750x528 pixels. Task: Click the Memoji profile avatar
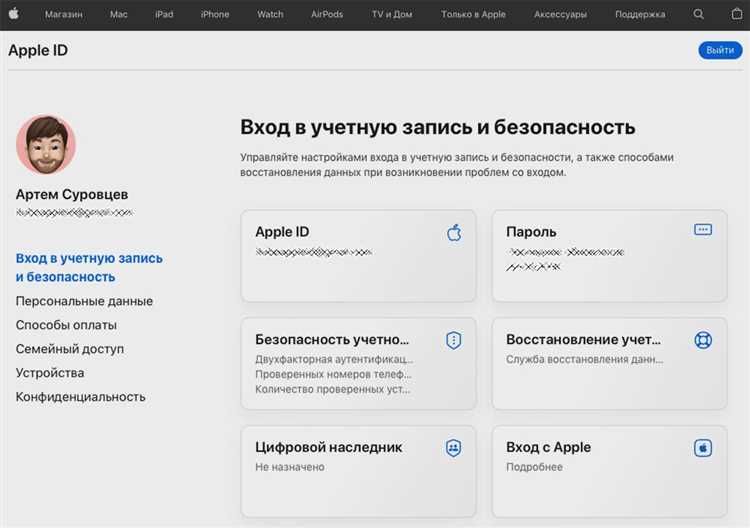[46, 144]
